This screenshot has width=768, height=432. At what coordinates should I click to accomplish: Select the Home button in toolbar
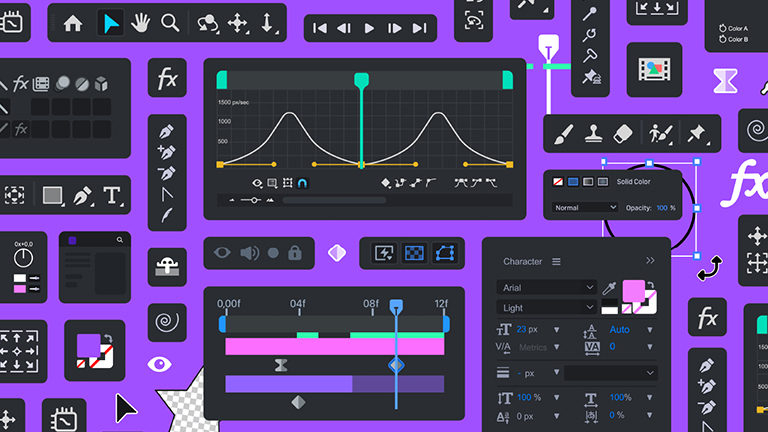(x=73, y=23)
